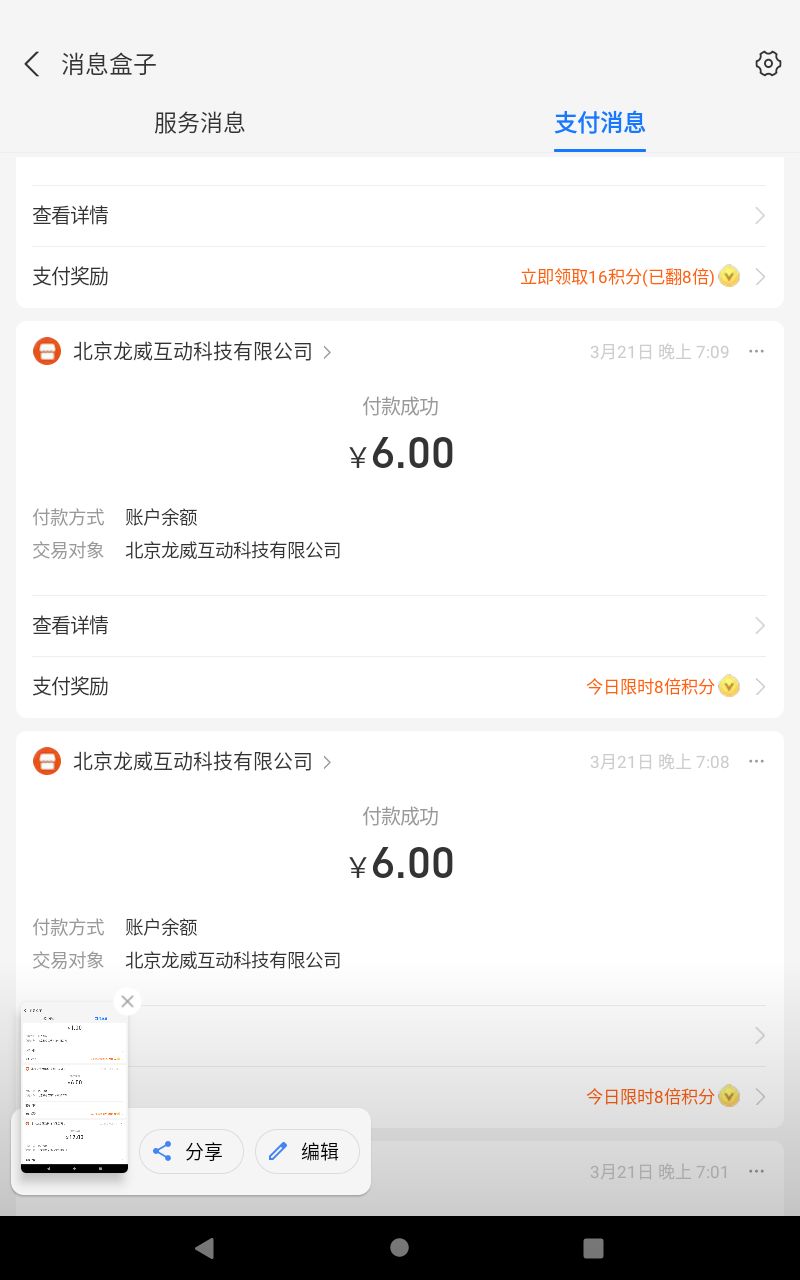Select the 支付消息 tab
The height and width of the screenshot is (1280, 800).
[600, 123]
